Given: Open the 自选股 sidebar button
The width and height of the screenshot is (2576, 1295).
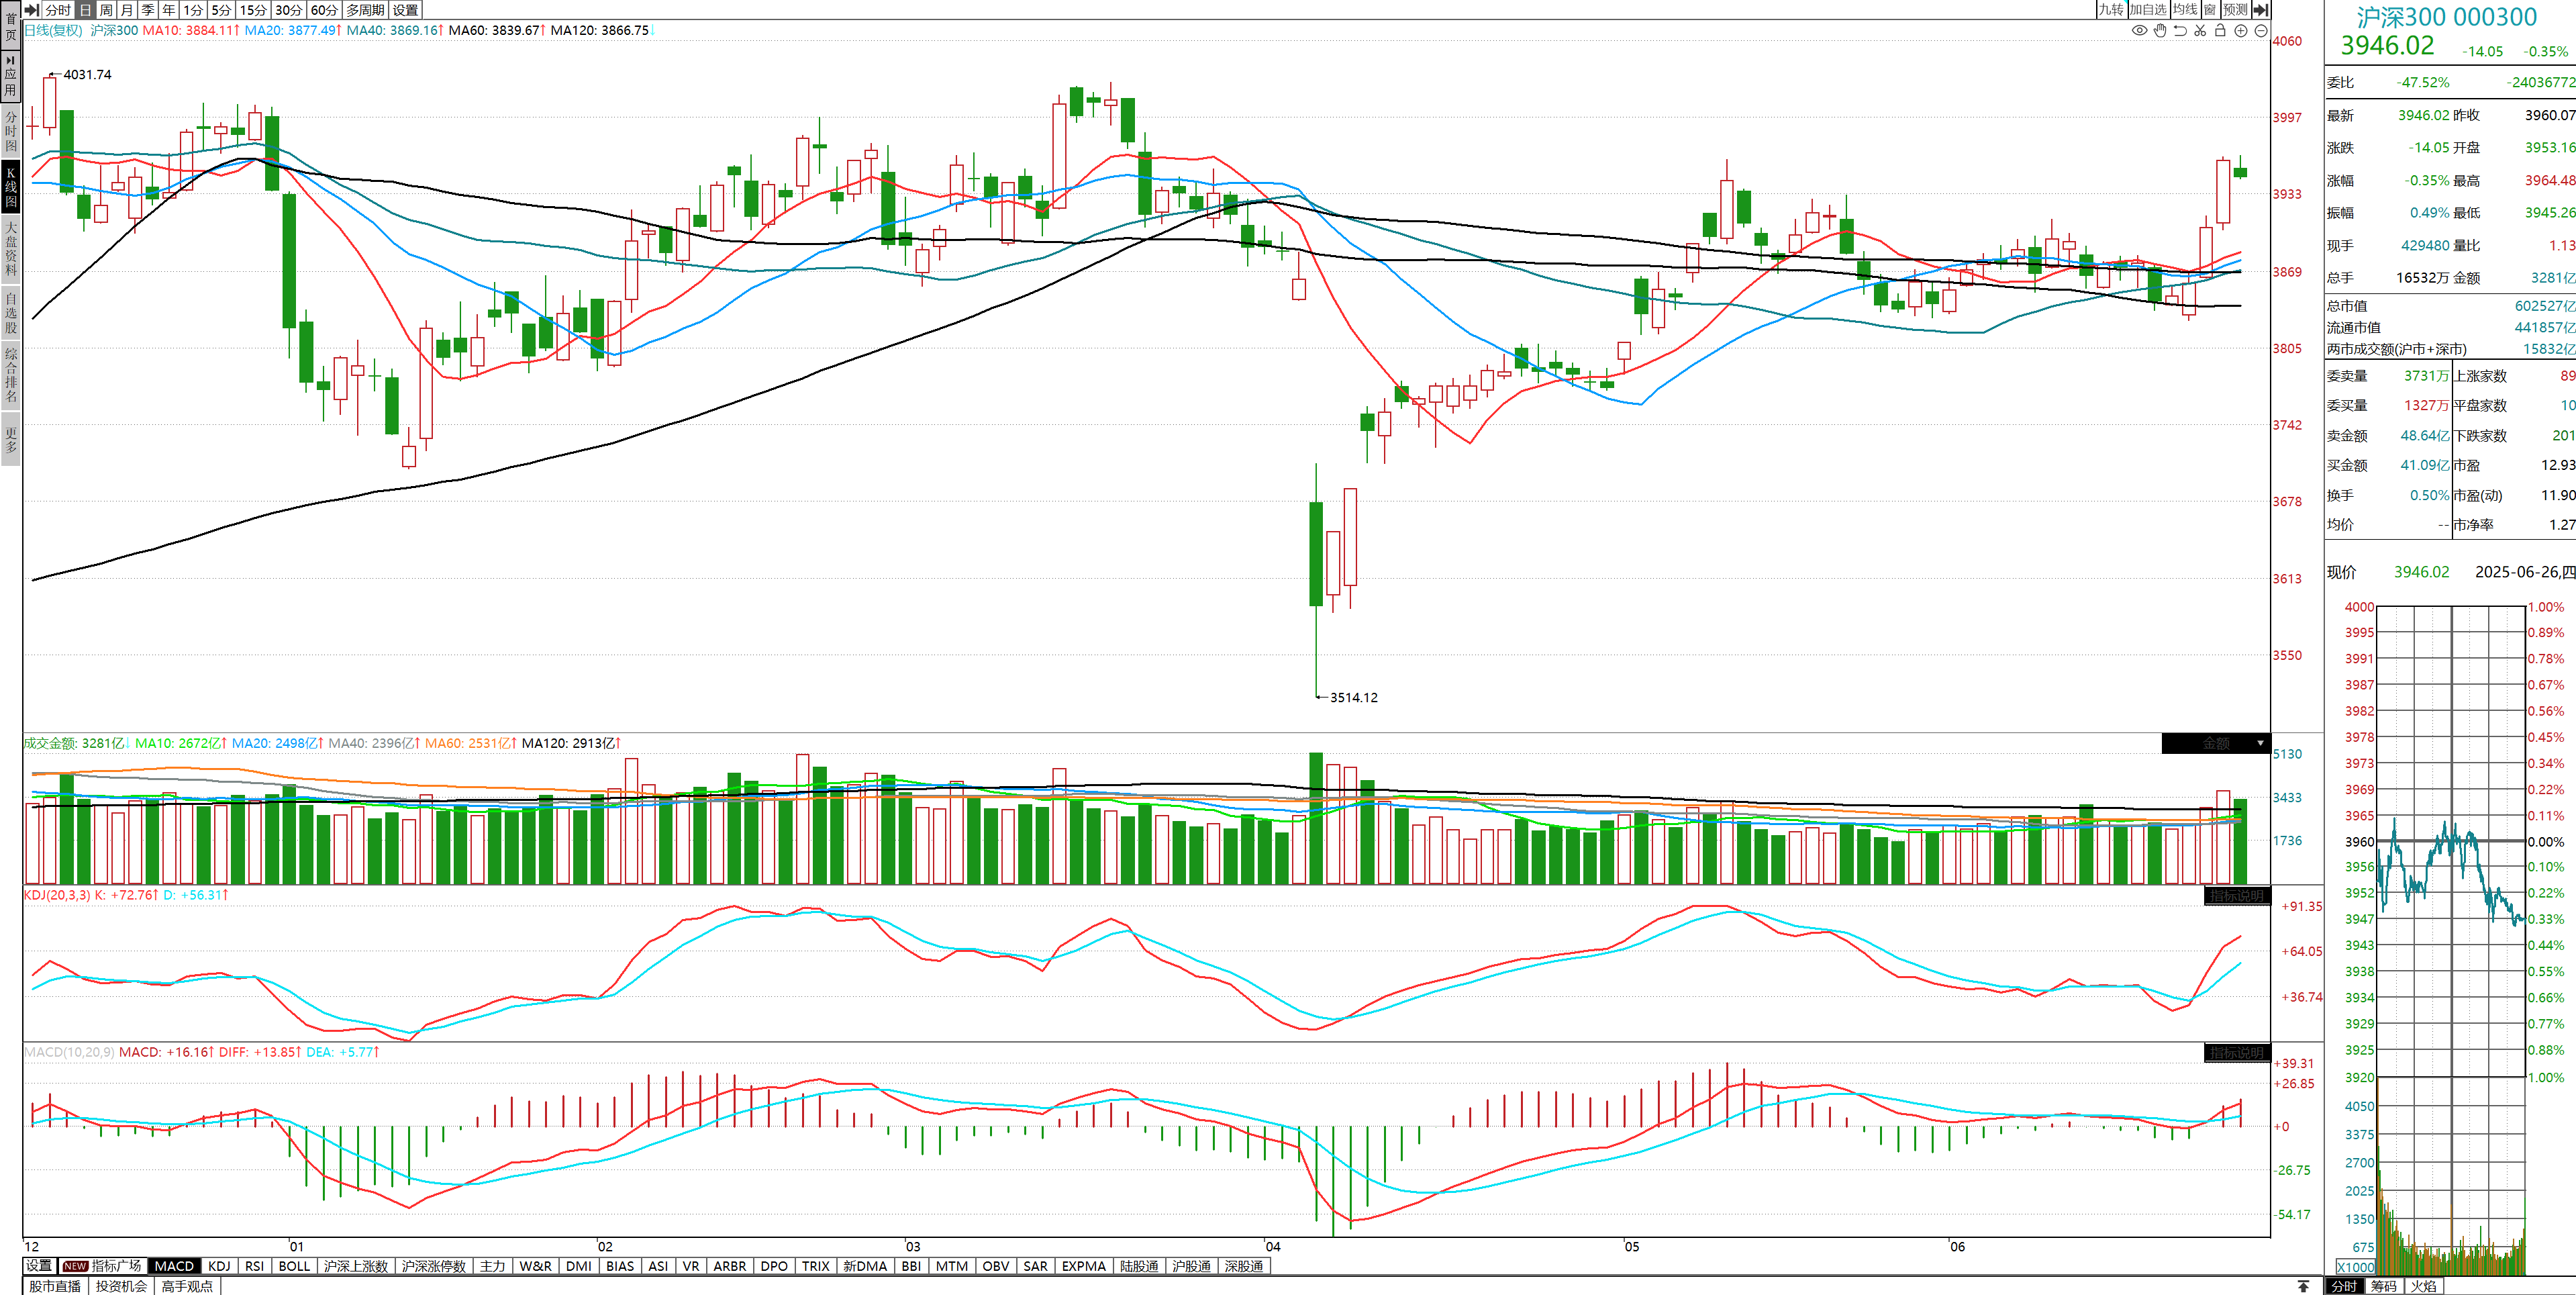Looking at the screenshot, I should click(10, 312).
